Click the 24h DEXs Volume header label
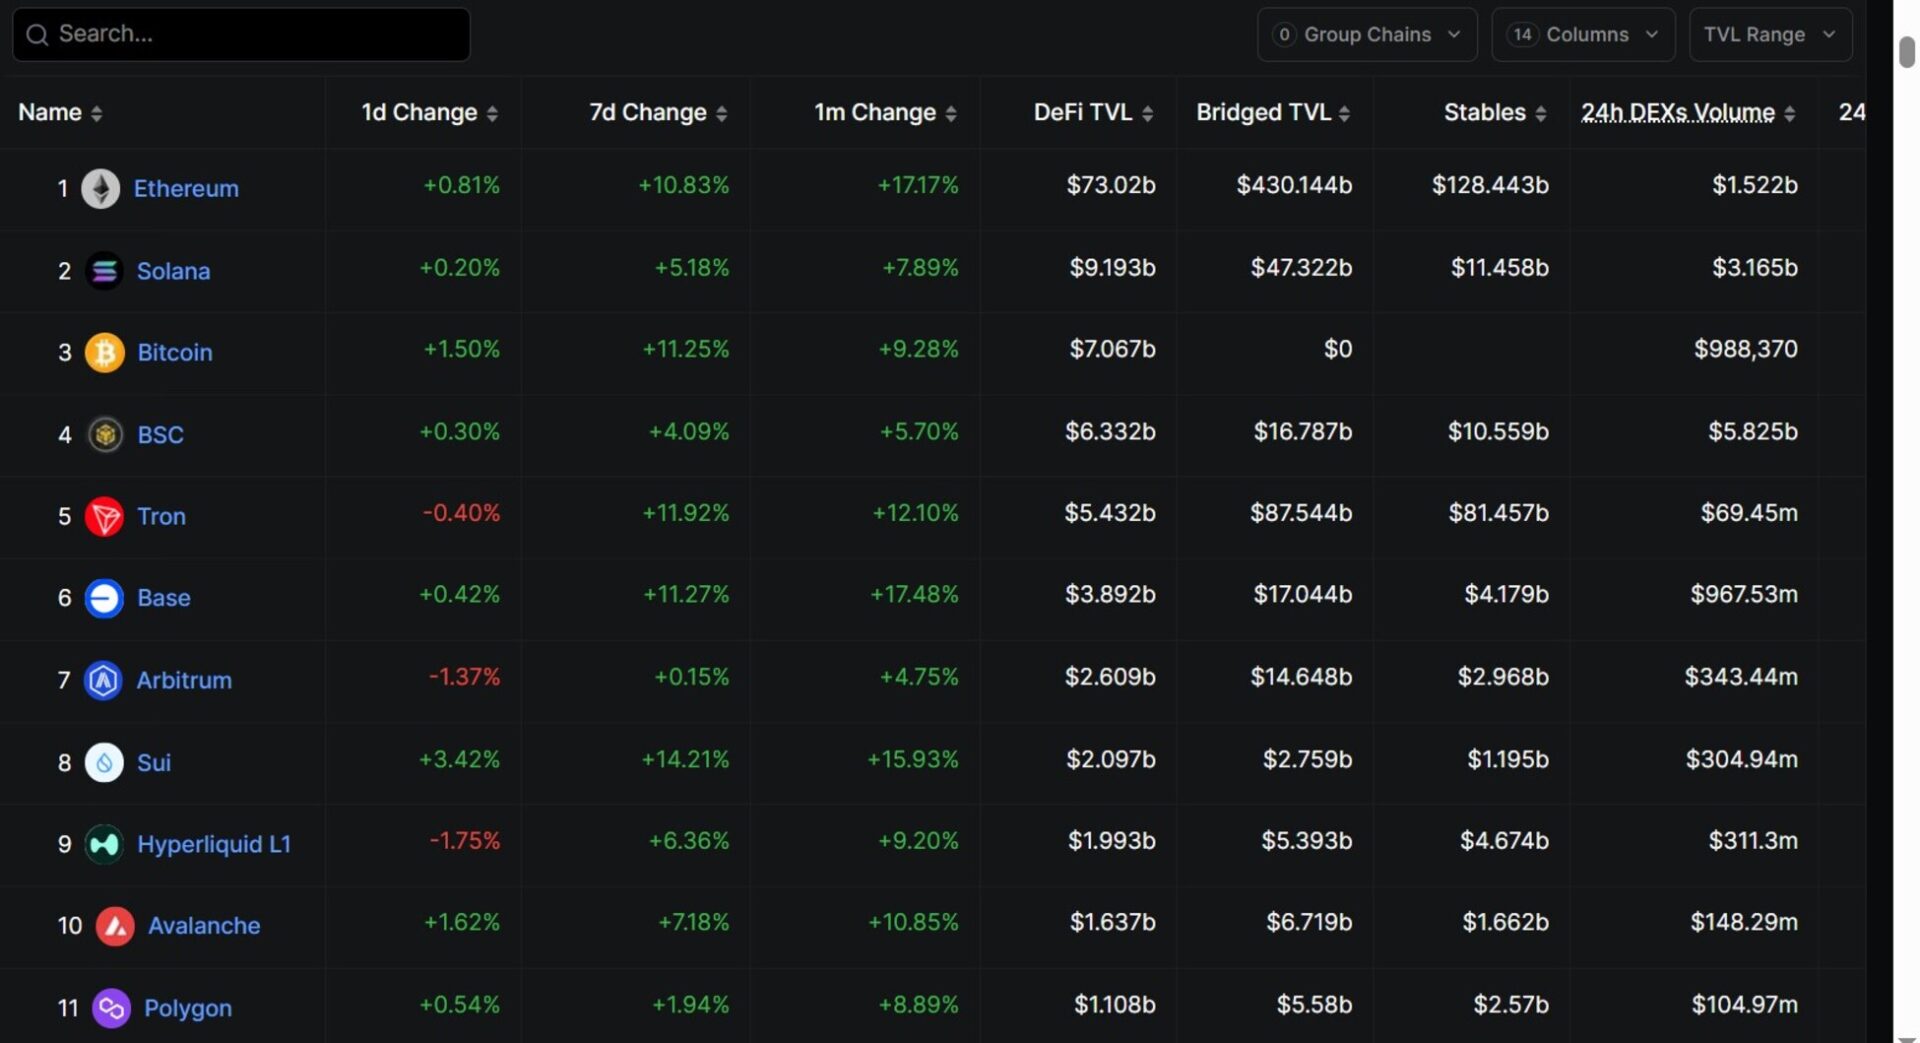Viewport: 1920px width, 1043px height. coord(1678,112)
